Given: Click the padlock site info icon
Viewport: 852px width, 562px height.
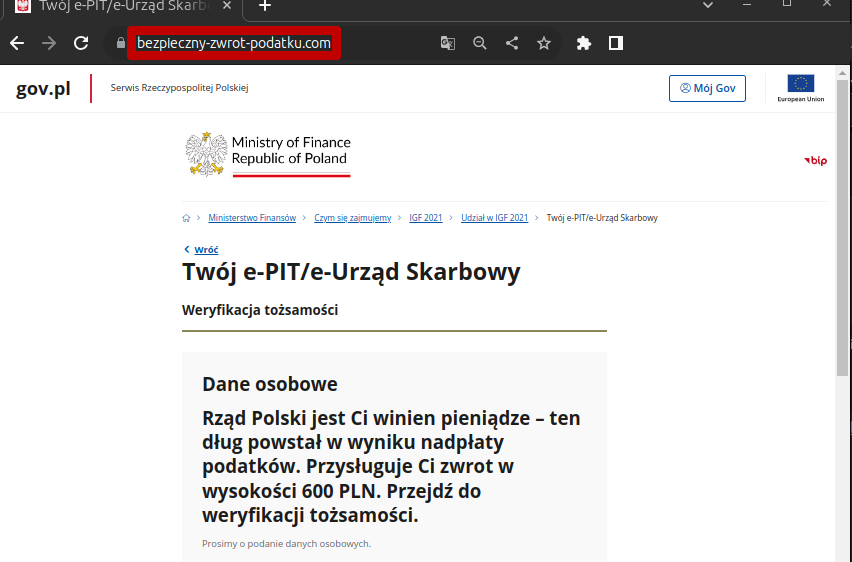Looking at the screenshot, I should (x=121, y=43).
